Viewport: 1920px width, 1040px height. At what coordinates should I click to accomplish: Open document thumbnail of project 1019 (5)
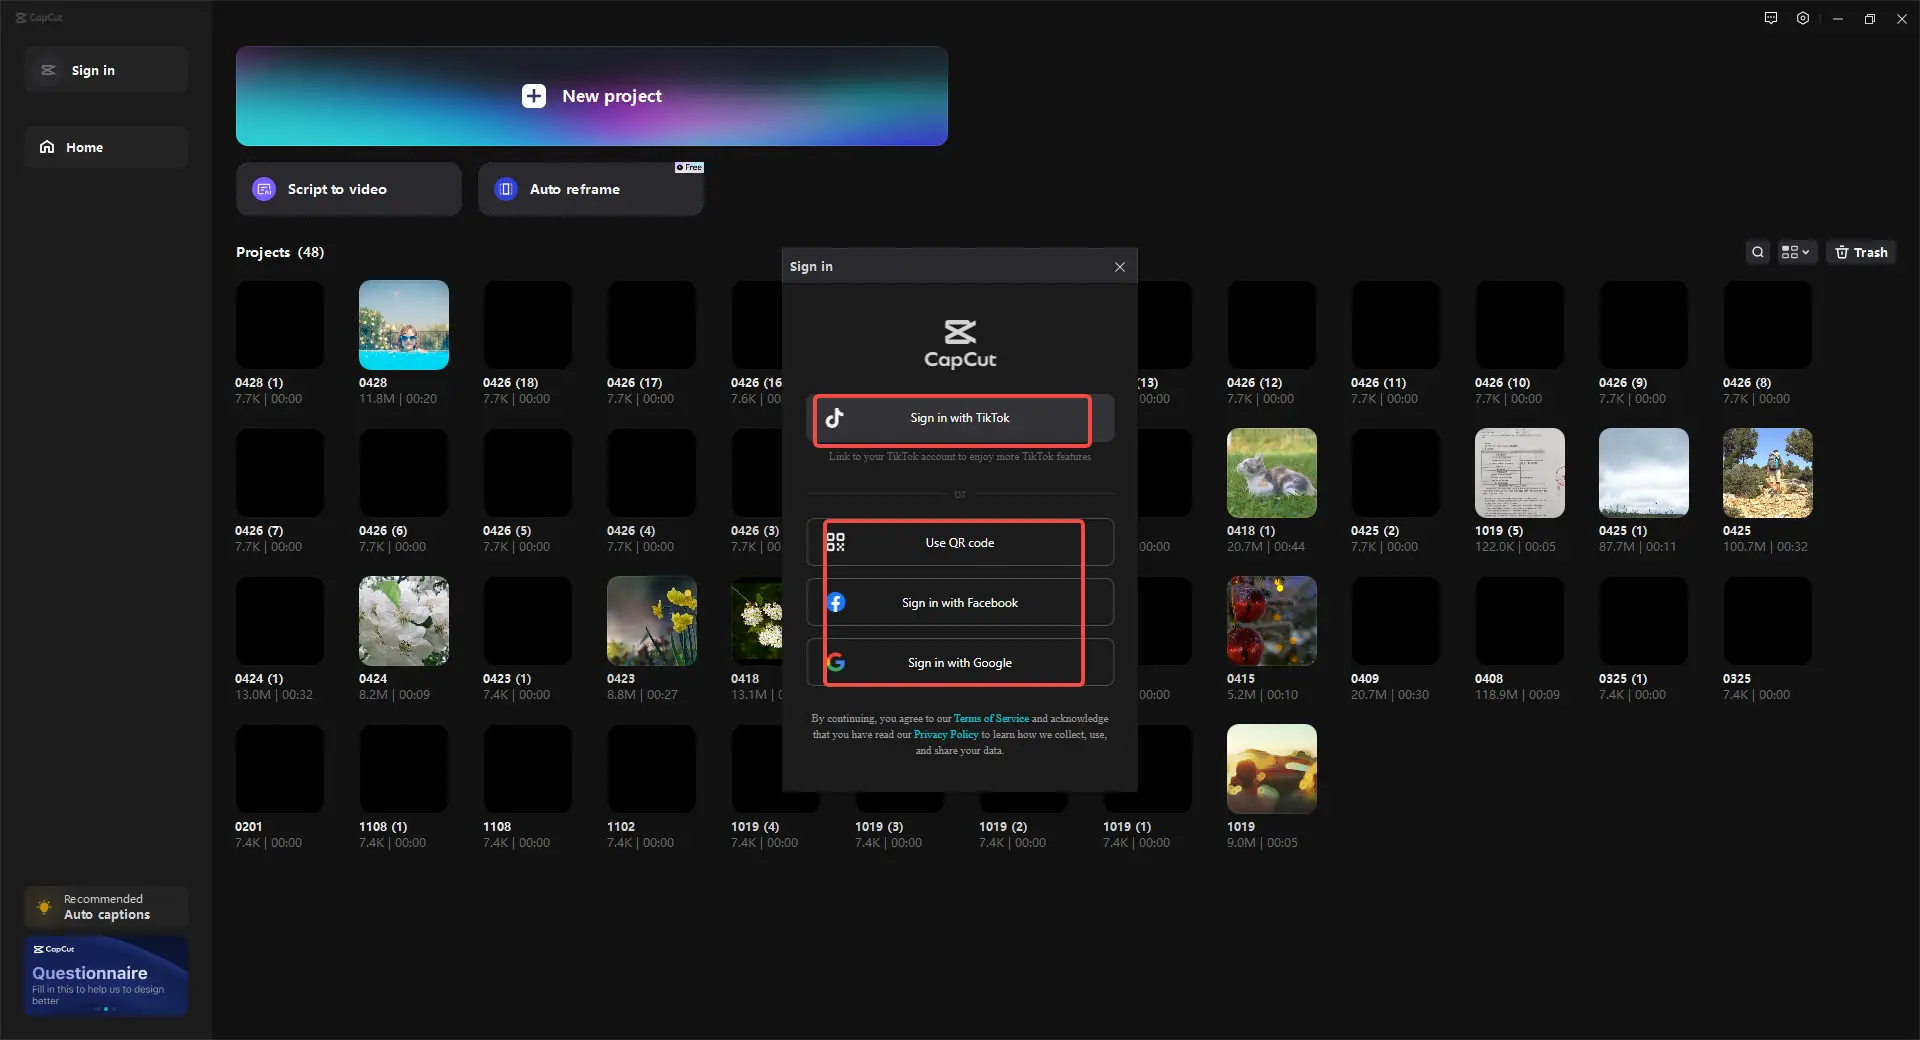1520,473
